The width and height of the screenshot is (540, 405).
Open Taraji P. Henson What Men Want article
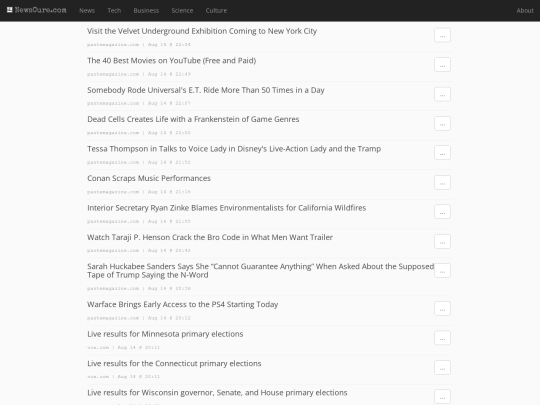point(210,237)
